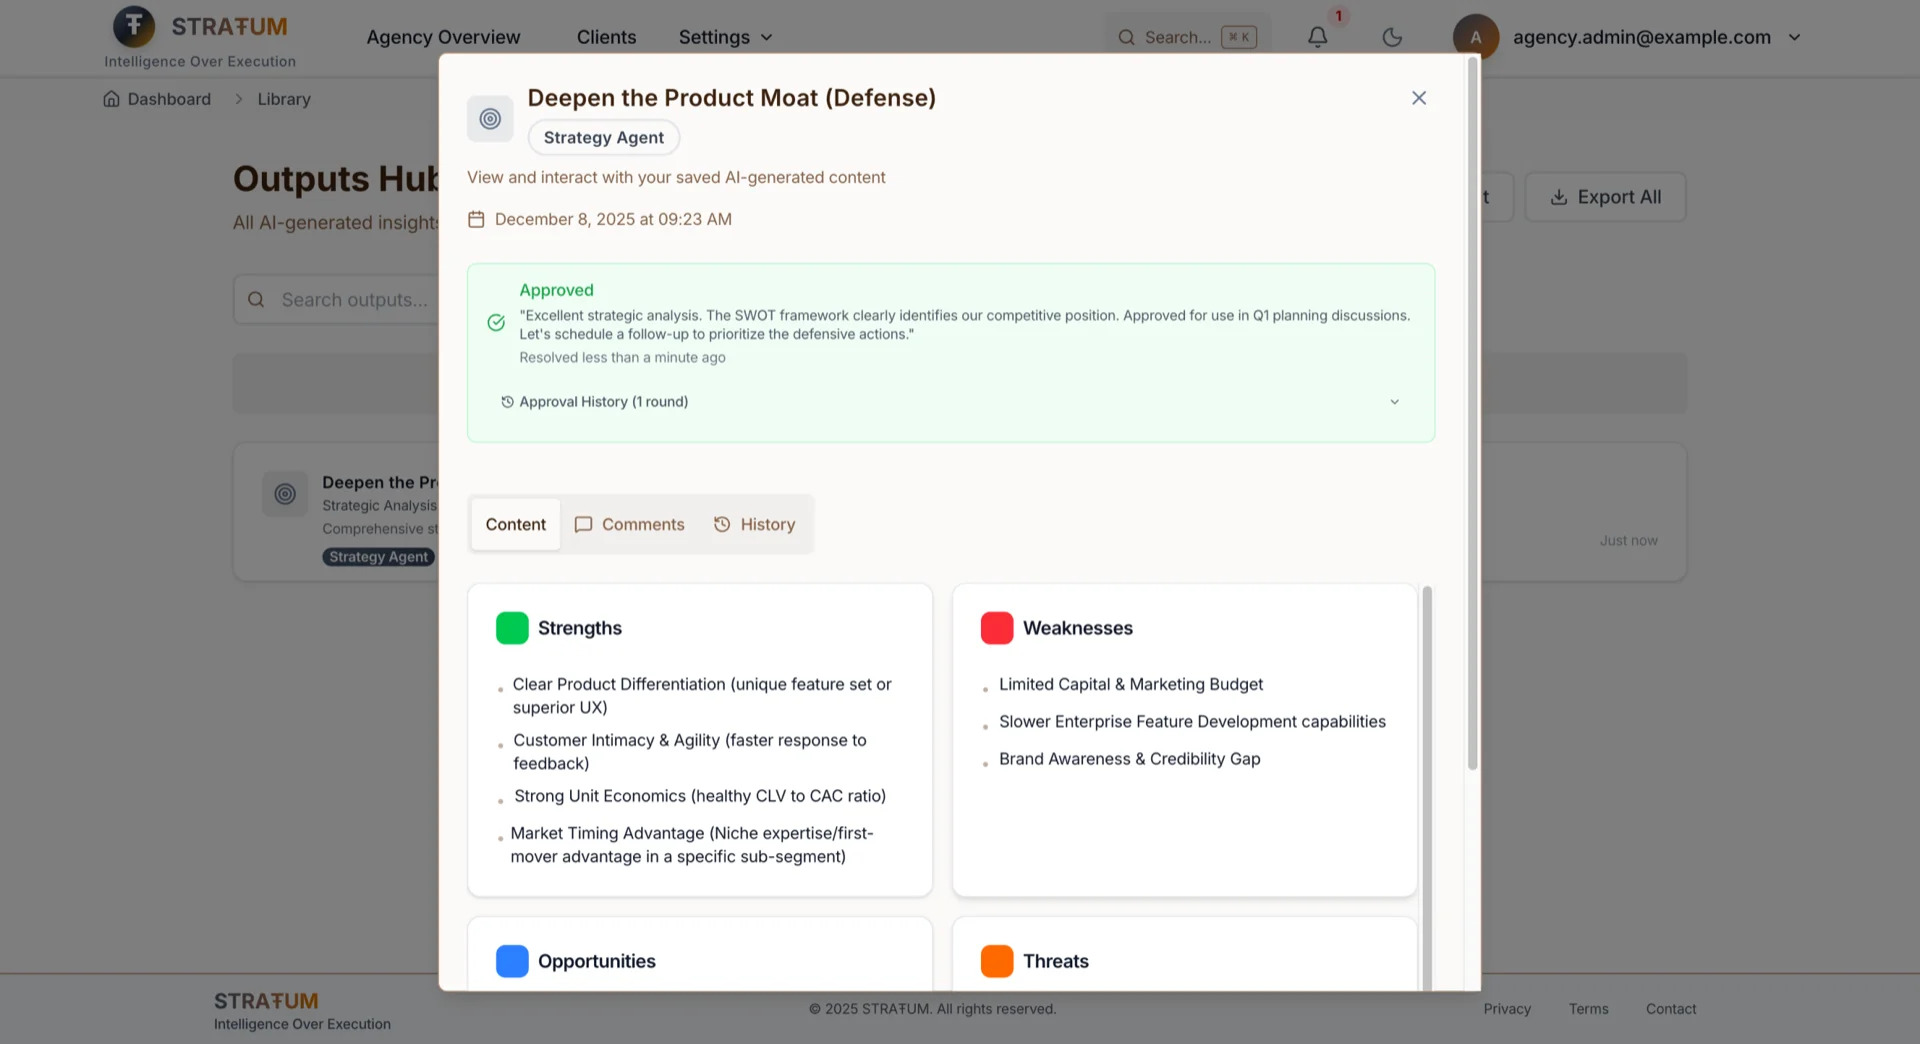The image size is (1920, 1044).
Task: Switch to the History tab
Action: 754,524
